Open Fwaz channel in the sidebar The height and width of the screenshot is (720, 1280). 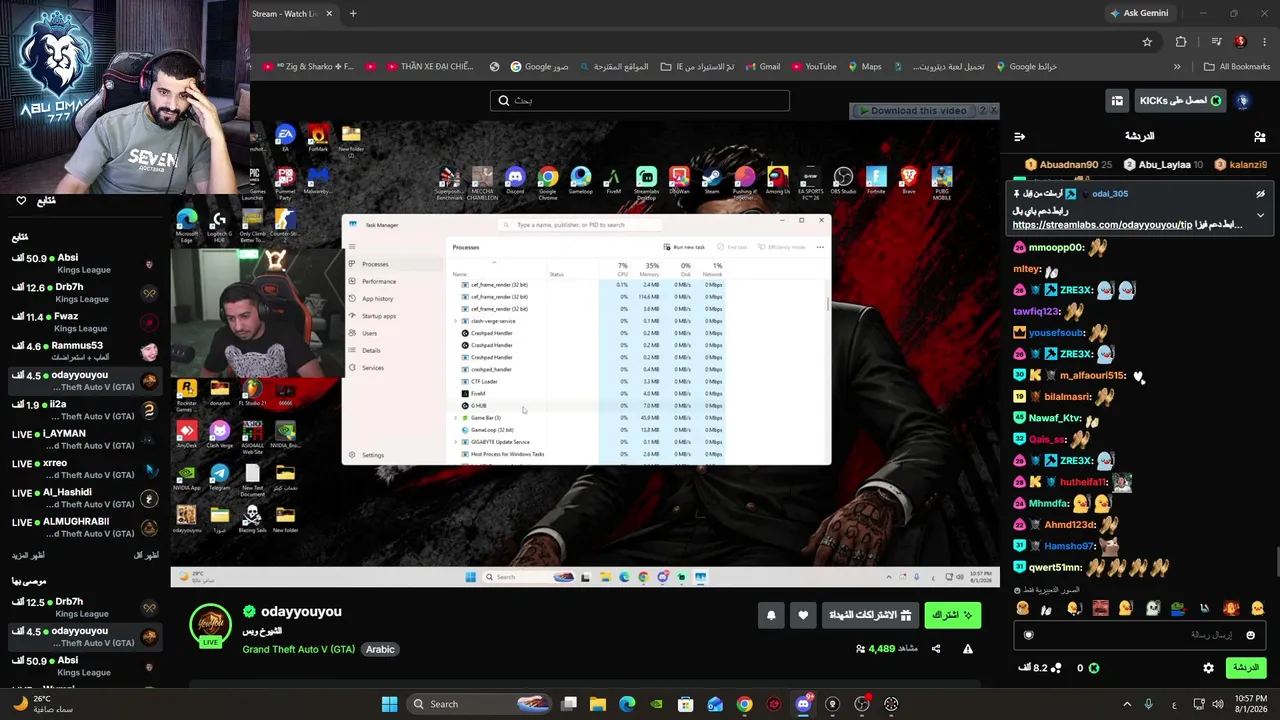[x=84, y=322]
